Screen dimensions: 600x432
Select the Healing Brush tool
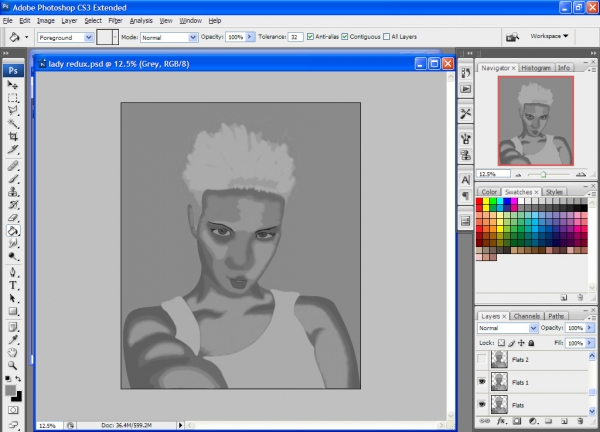(x=13, y=166)
